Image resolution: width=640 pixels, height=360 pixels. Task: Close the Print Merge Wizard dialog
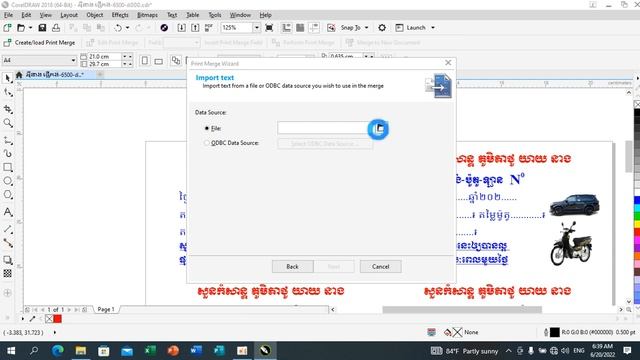pyautogui.click(x=448, y=63)
